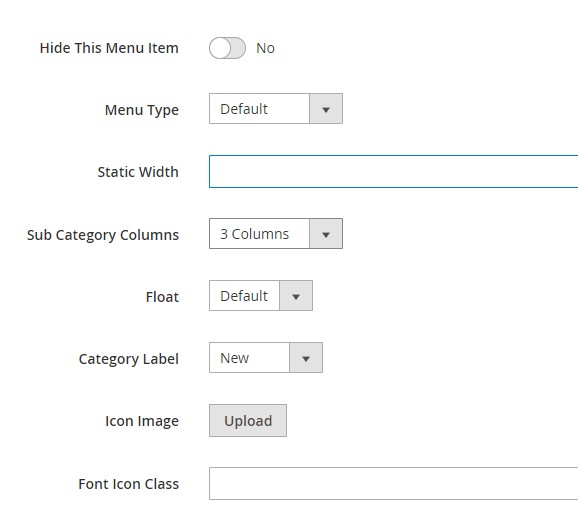Click the Default value in Float select
578x518 pixels.
tap(244, 296)
